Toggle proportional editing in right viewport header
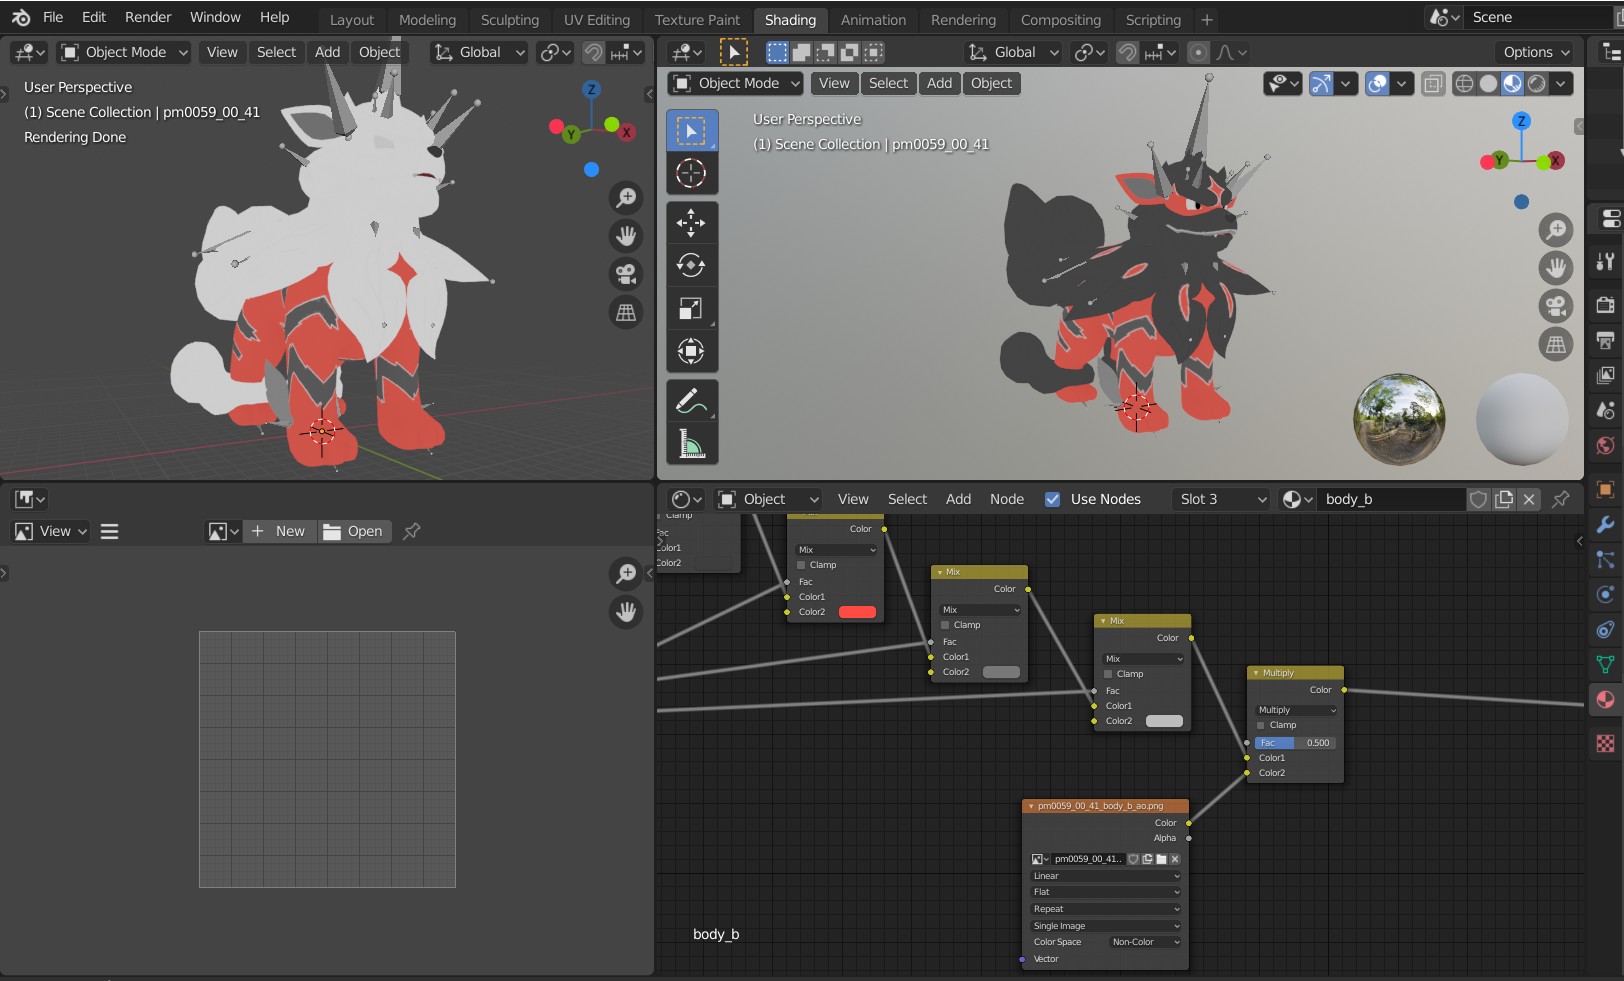Screen dimensions: 1624x981 [1197, 52]
